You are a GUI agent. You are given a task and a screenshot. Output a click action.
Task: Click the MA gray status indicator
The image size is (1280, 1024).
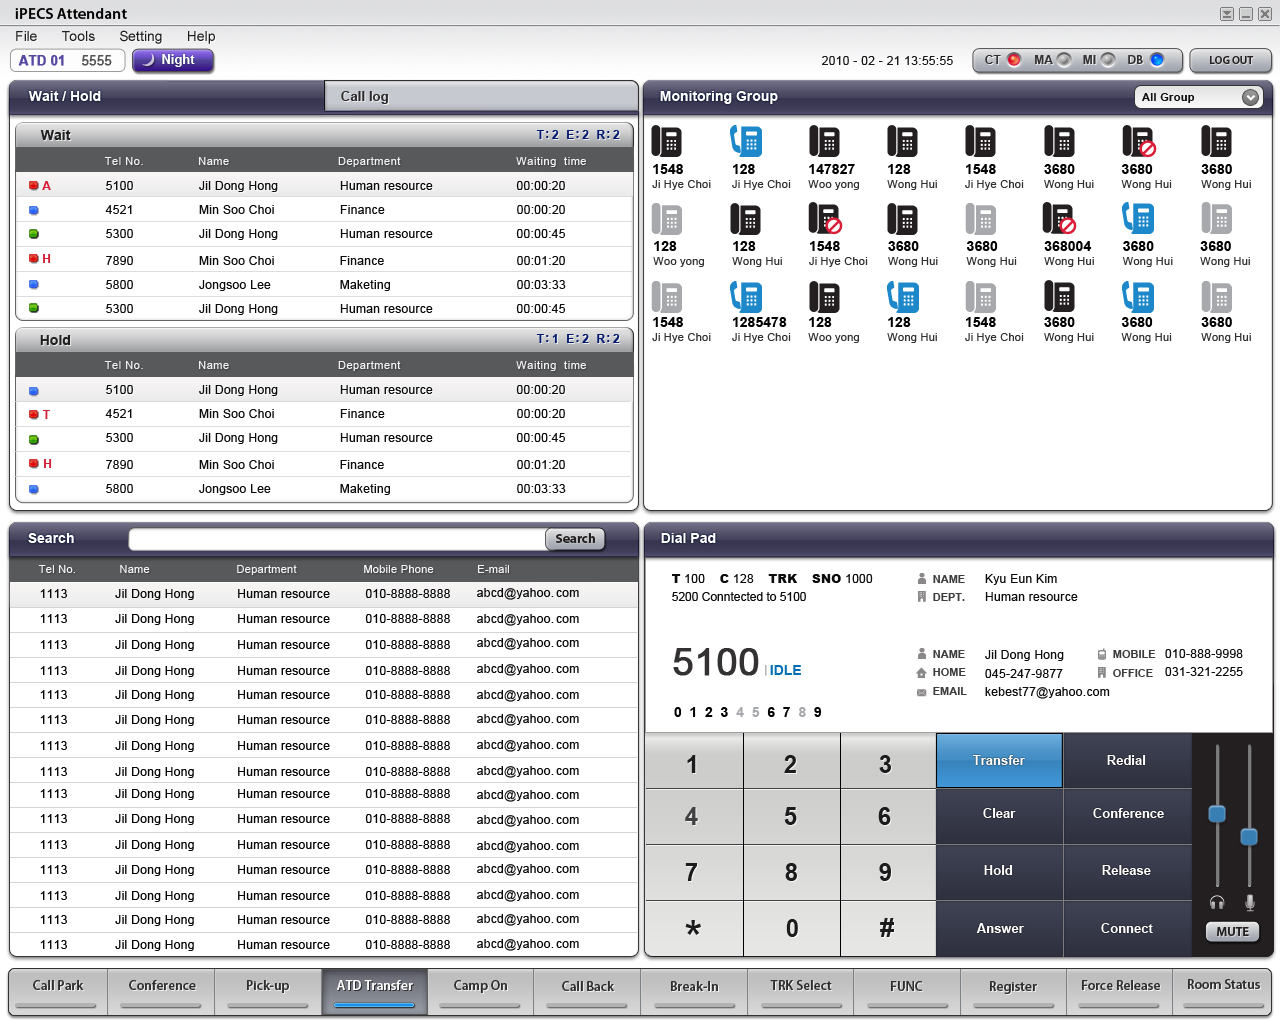[x=1064, y=60]
